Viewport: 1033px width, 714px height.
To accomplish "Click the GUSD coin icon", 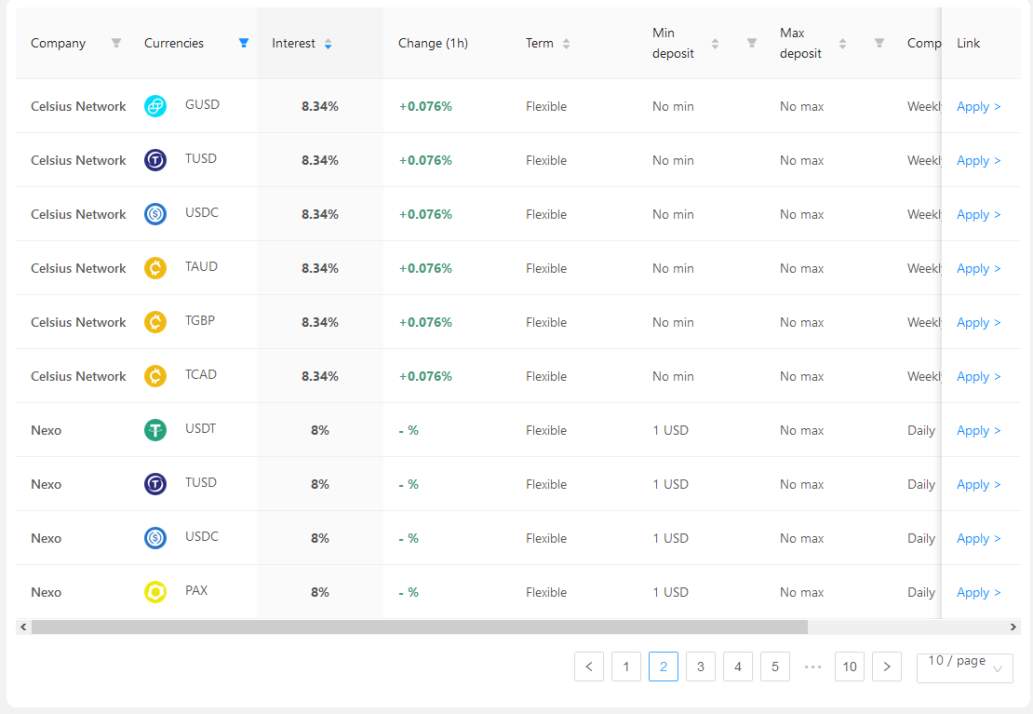I will coord(155,105).
